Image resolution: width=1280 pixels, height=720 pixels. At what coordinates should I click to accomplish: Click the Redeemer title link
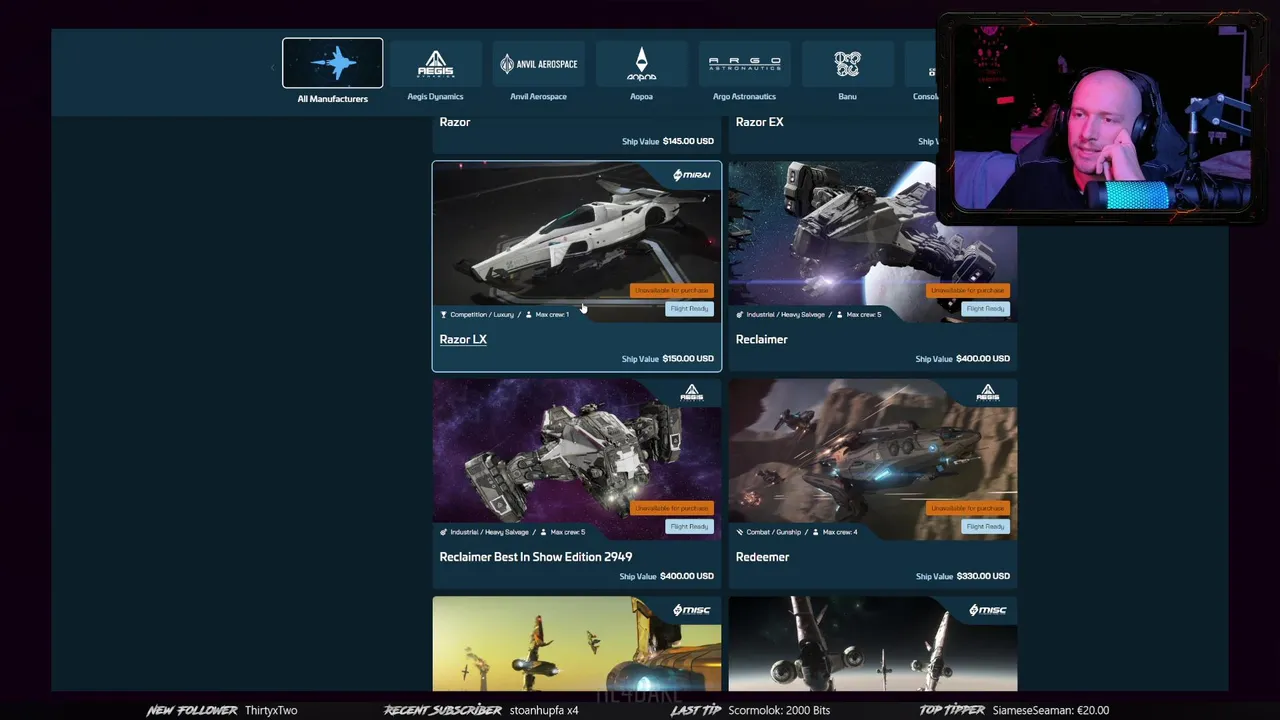[x=762, y=557]
